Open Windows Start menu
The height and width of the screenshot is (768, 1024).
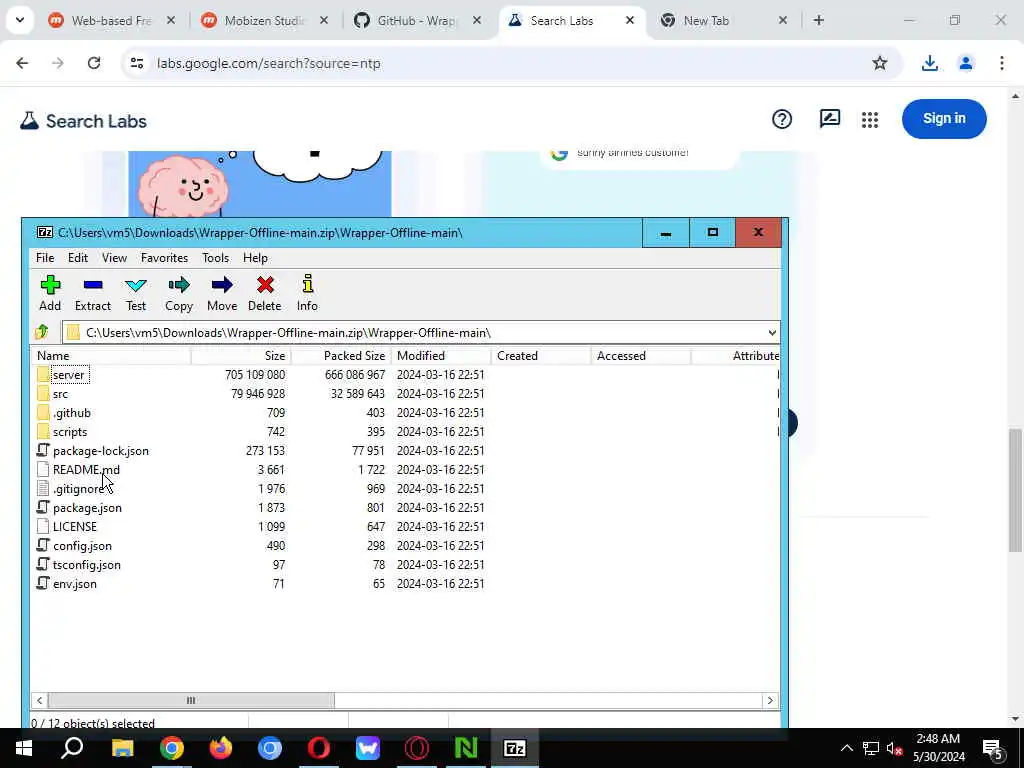tap(24, 748)
